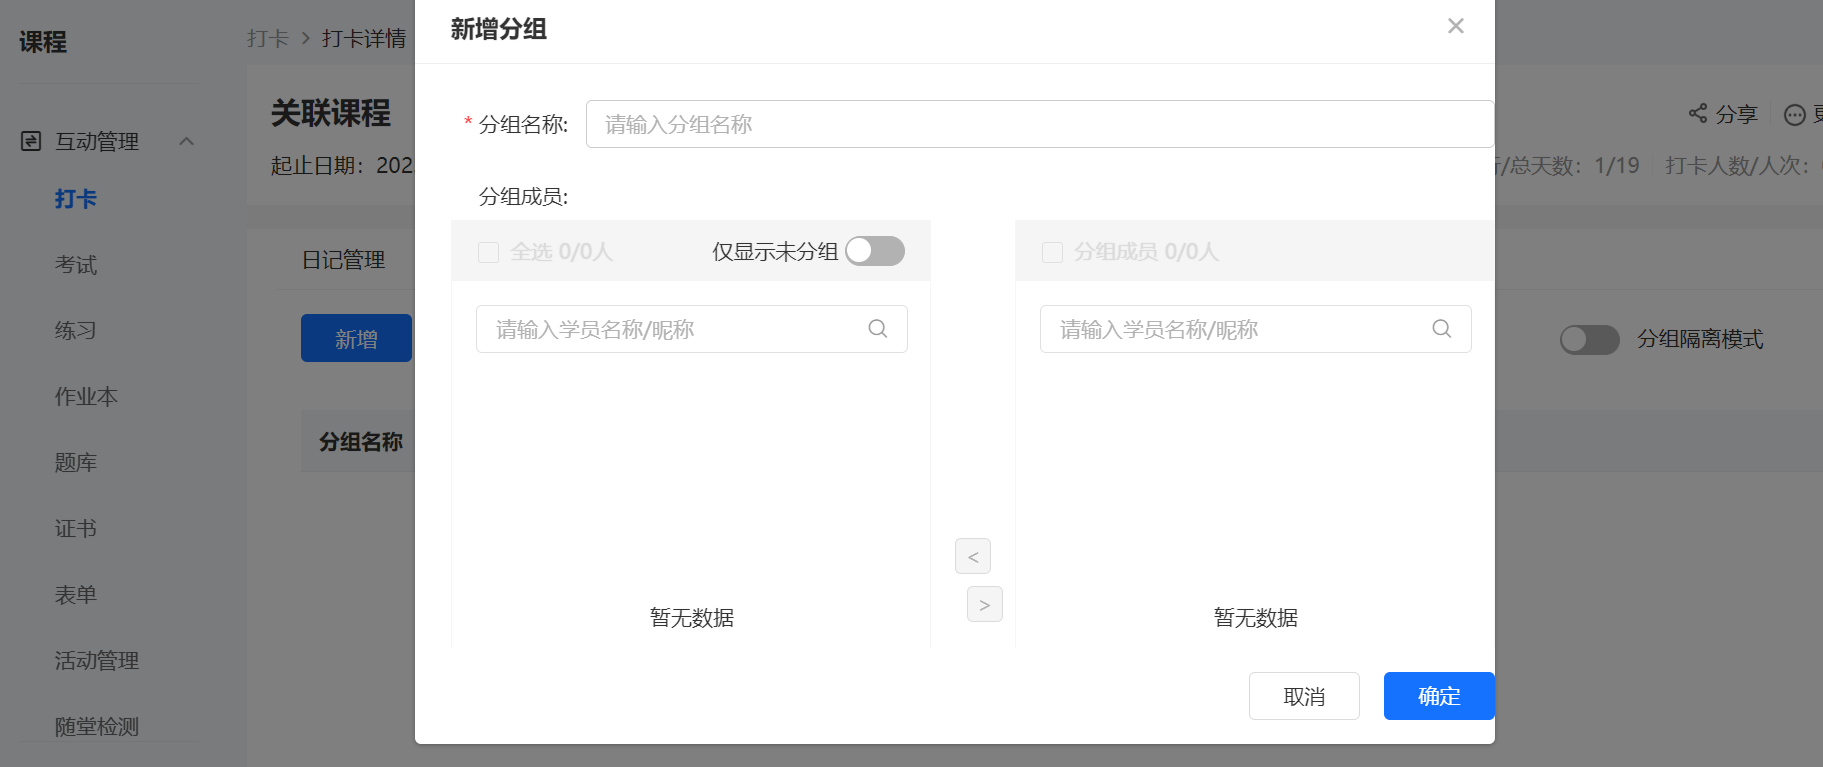Screen dimensions: 1823x767
Task: Toggle 仅显示未分组 switch
Action: [875, 251]
